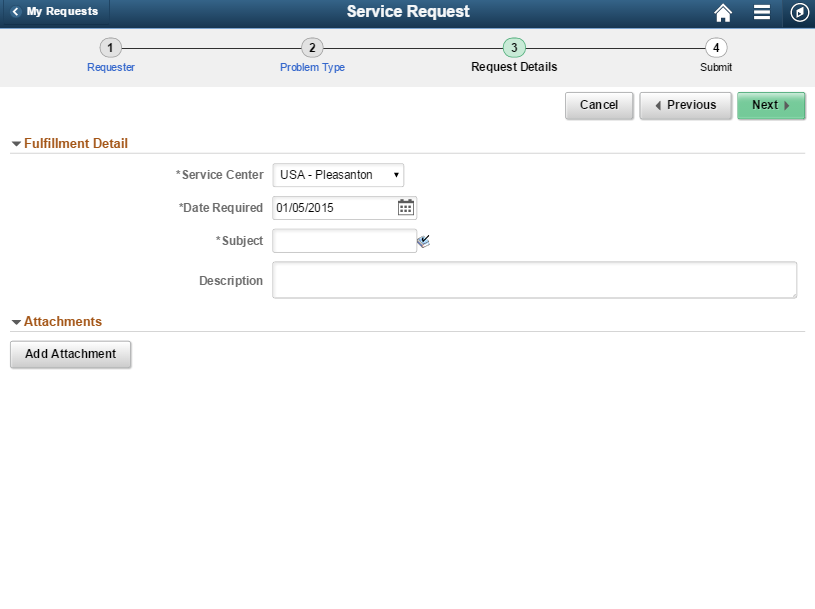The image size is (815, 609).
Task: Click inside the Subject input field
Action: pyautogui.click(x=344, y=240)
